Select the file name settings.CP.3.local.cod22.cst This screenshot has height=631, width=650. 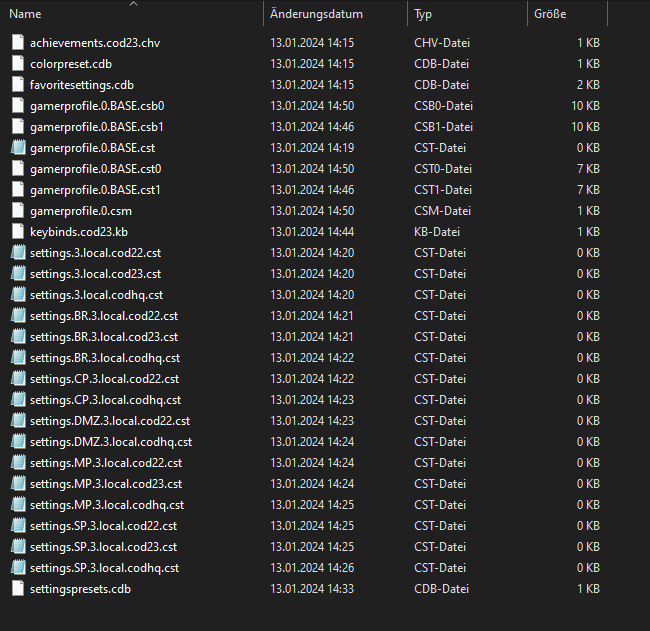click(104, 379)
